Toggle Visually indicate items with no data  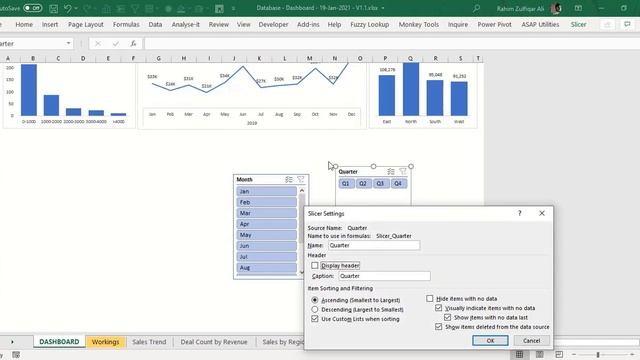(438, 308)
